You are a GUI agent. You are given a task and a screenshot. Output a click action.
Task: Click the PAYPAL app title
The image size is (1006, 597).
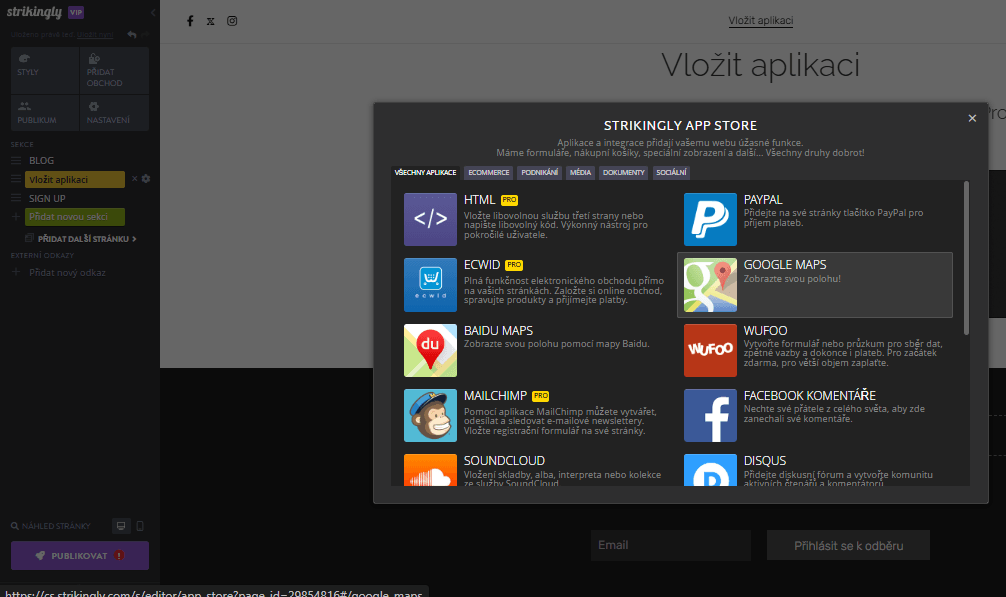click(x=763, y=200)
